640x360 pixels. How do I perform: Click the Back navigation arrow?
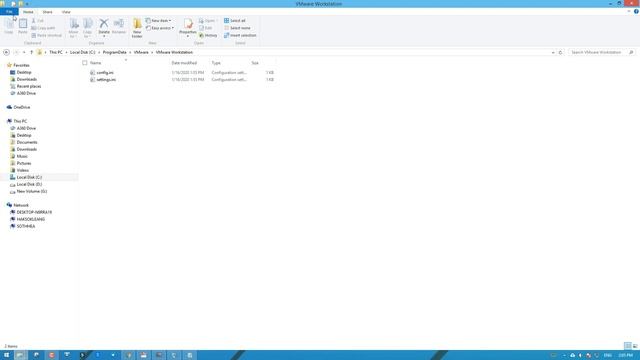click(x=6, y=52)
